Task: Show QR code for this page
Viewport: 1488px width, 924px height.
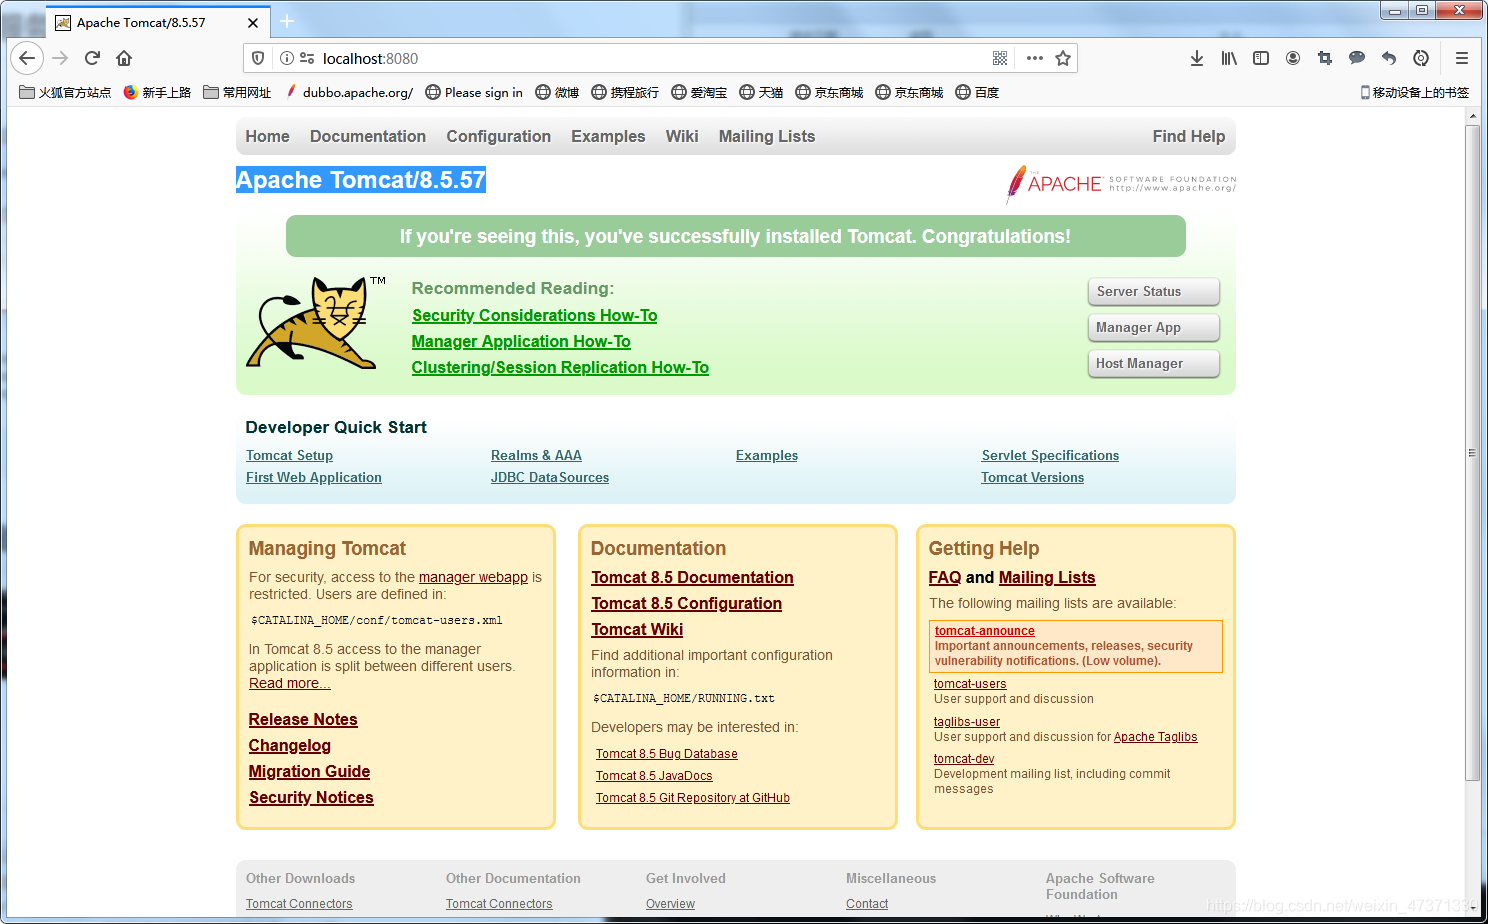Action: click(x=1000, y=58)
